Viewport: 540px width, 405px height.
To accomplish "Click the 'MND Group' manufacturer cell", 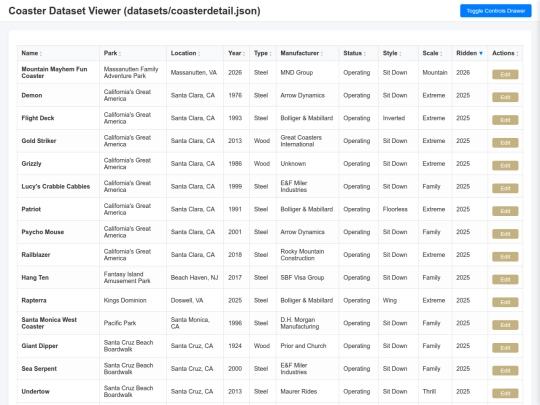I will tap(308, 72).
